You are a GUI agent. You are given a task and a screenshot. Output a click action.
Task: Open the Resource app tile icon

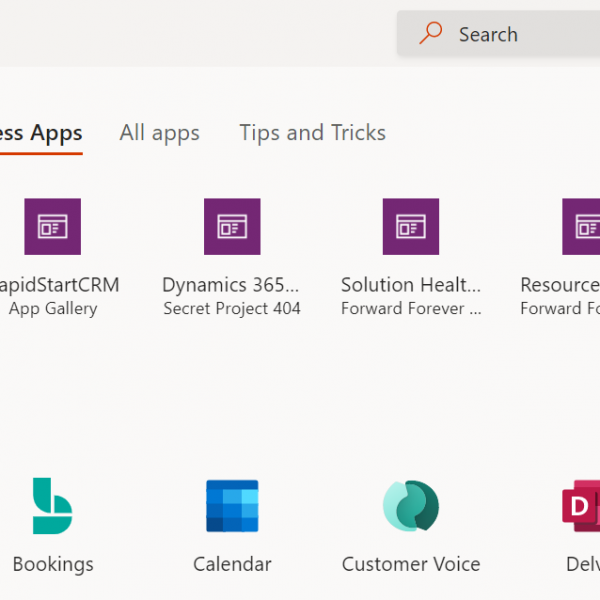[581, 227]
